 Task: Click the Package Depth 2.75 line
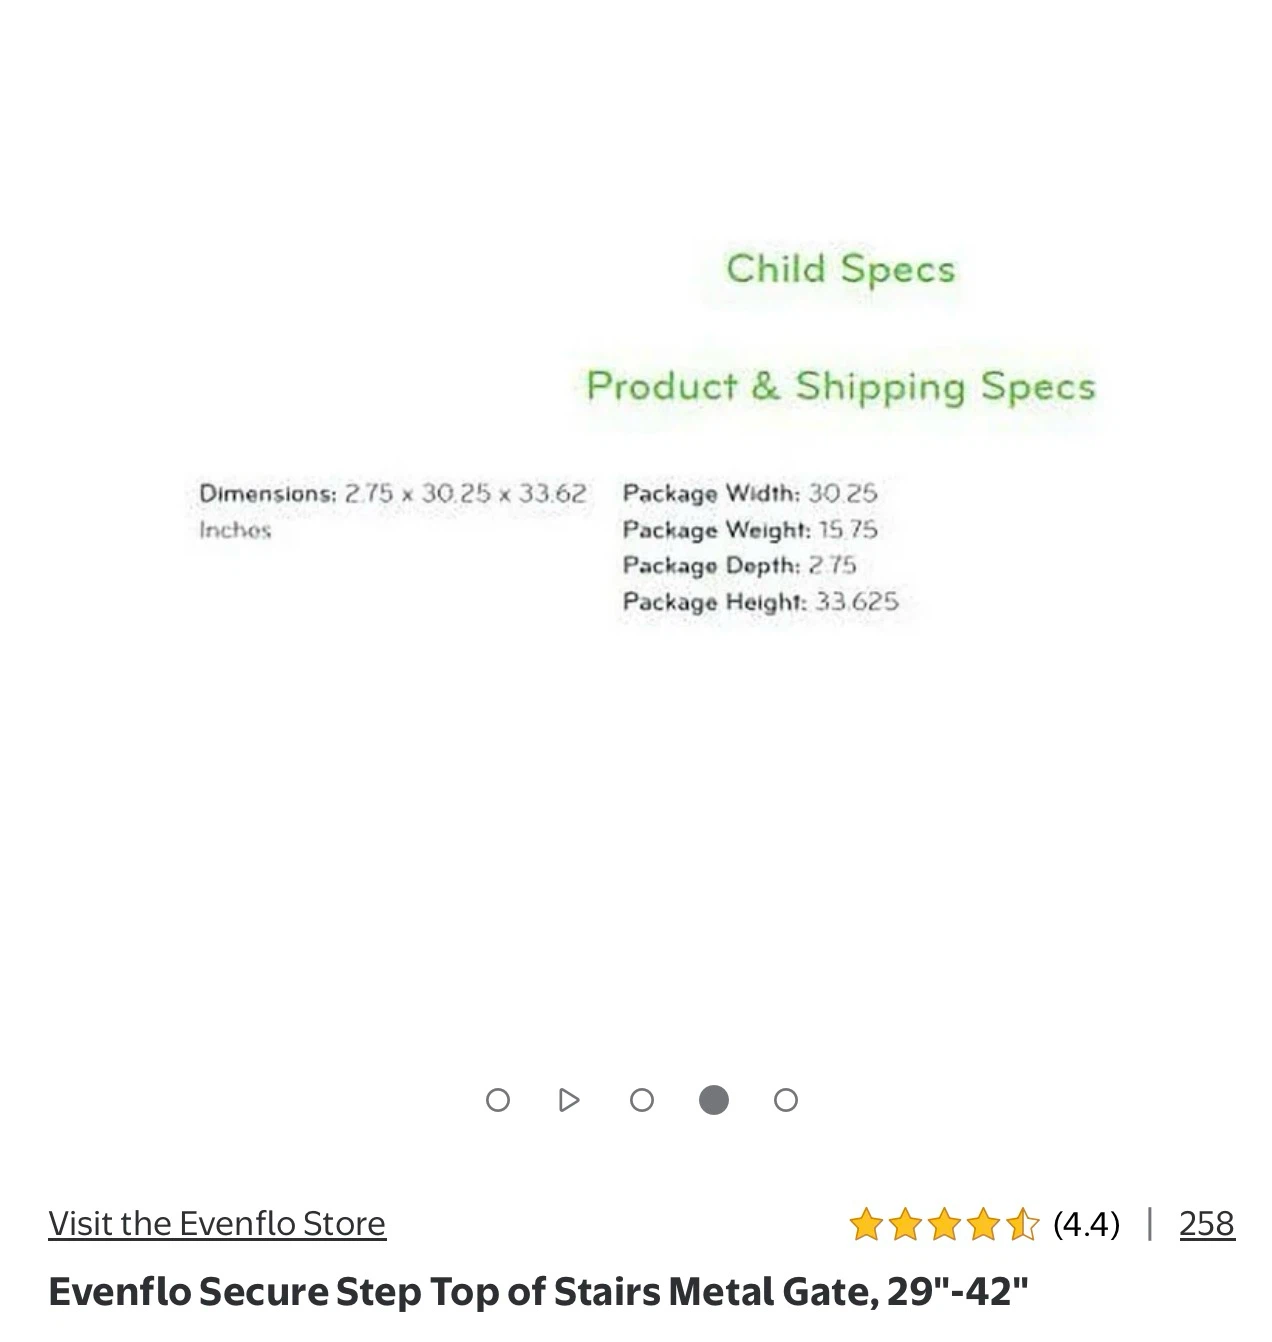point(740,565)
